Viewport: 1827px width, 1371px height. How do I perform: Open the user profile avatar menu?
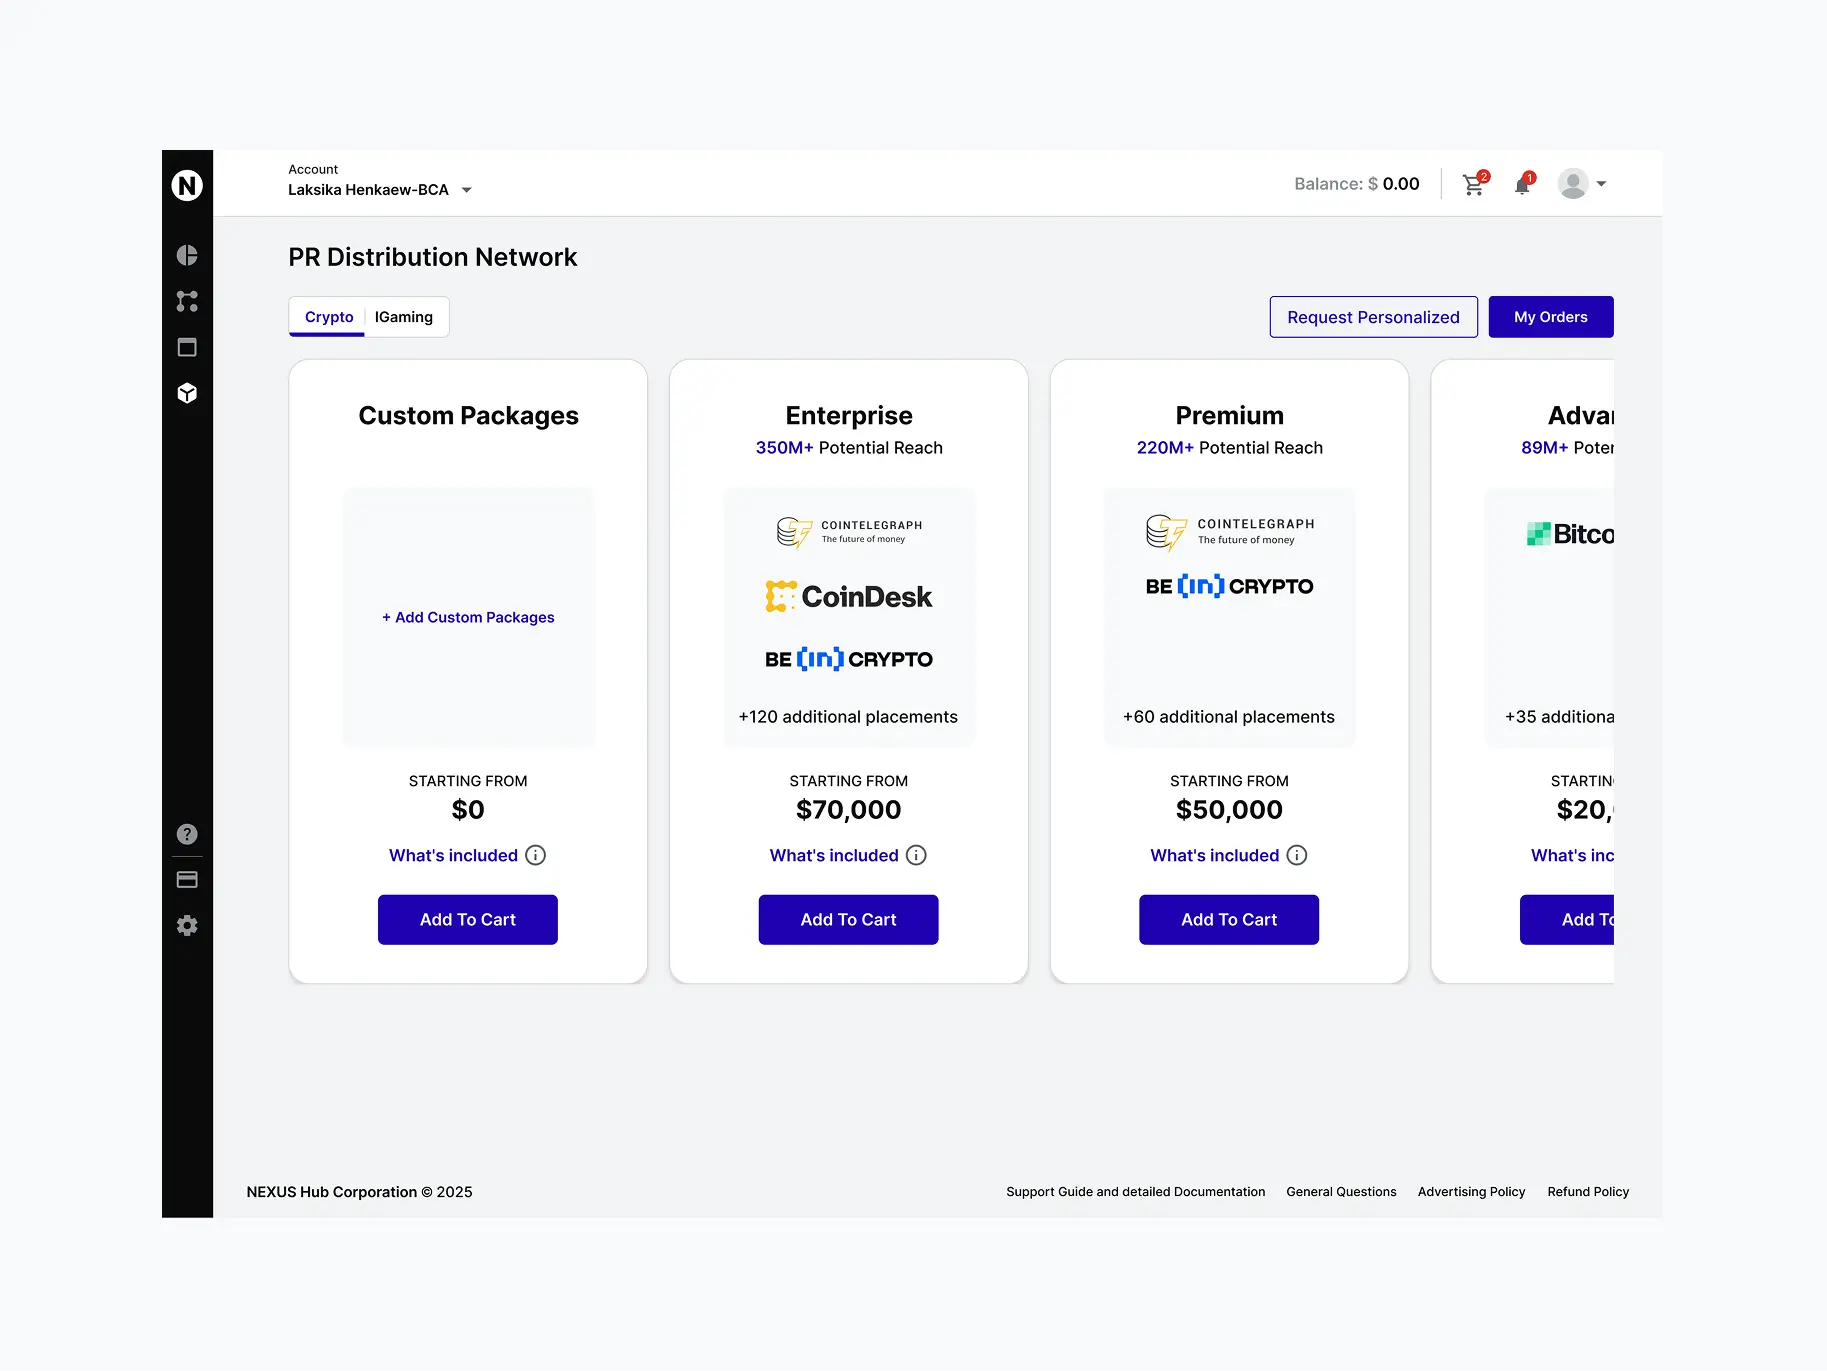coord(1581,184)
